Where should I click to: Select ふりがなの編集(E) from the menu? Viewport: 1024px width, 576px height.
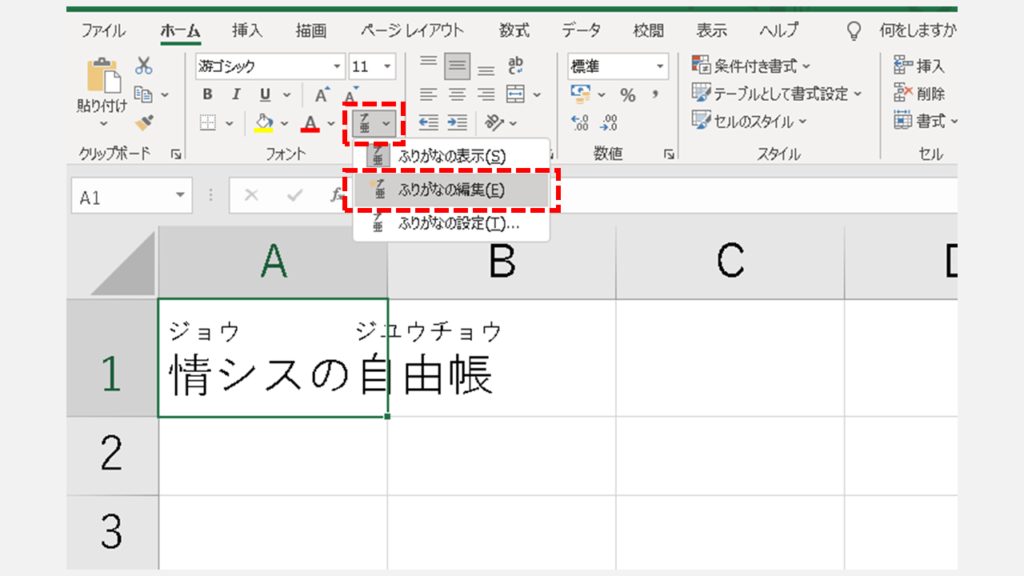(450, 190)
